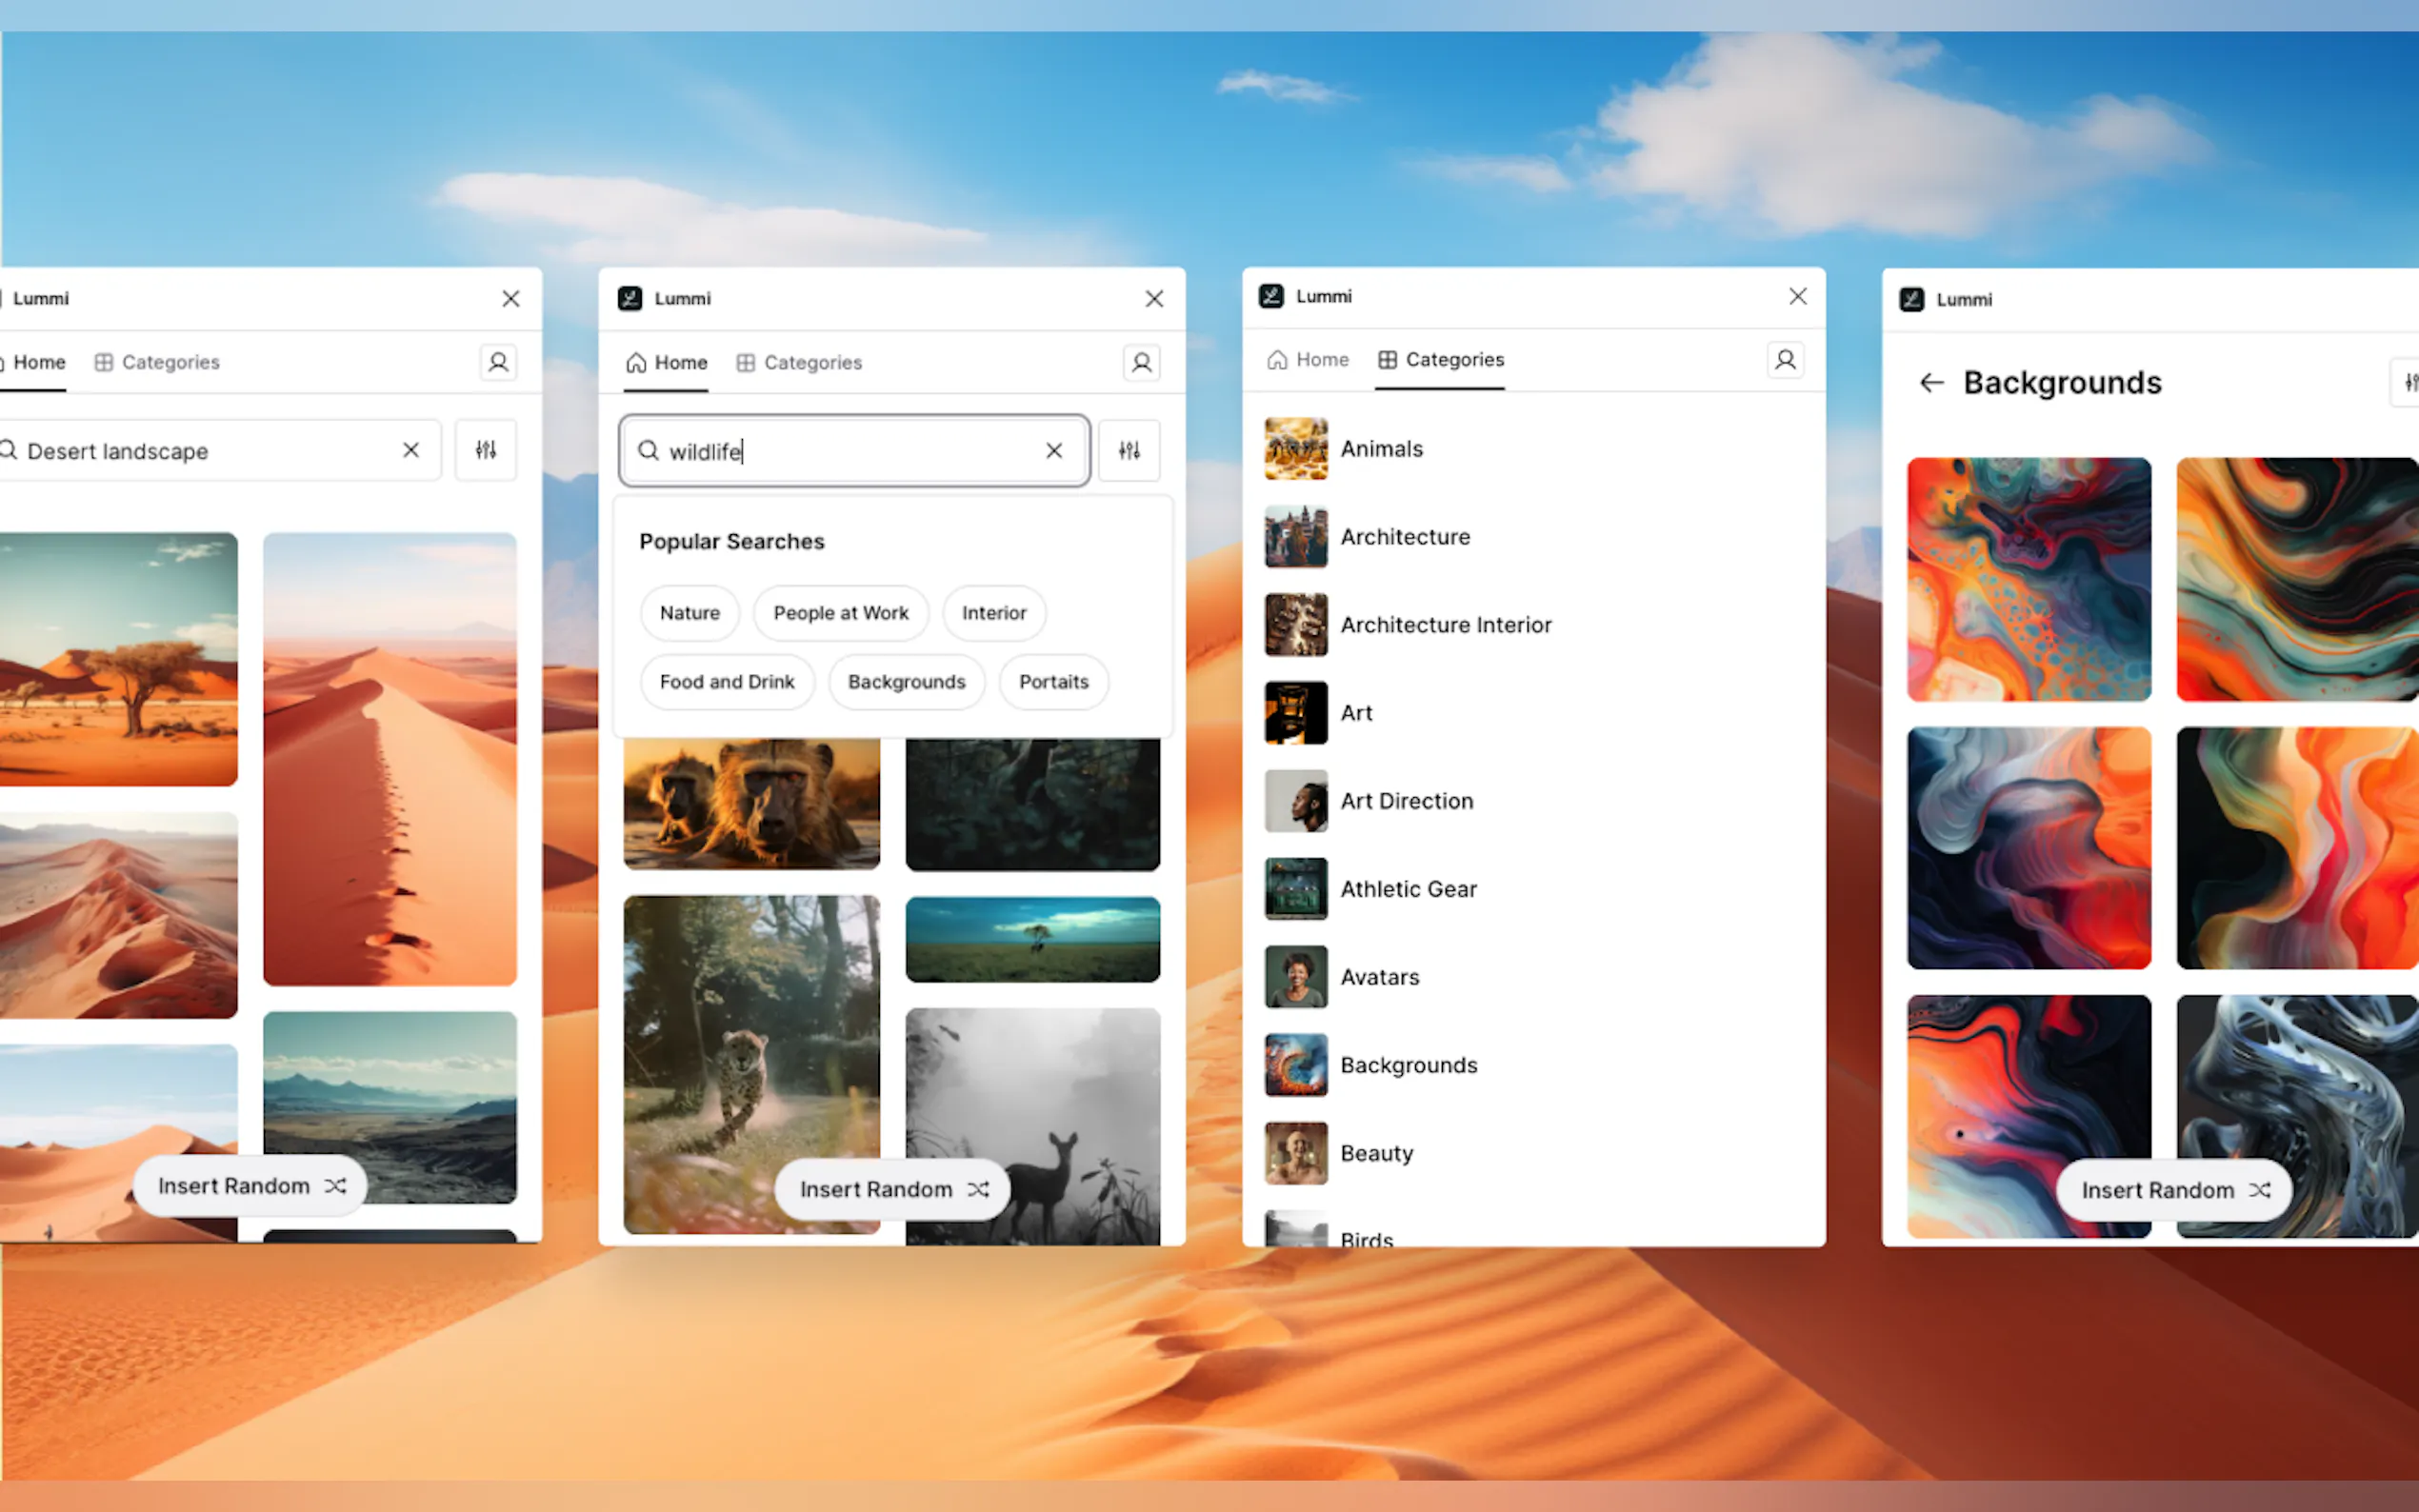The image size is (2419, 1512).
Task: Switch to Home tab in Categories panel
Action: coord(1308,360)
